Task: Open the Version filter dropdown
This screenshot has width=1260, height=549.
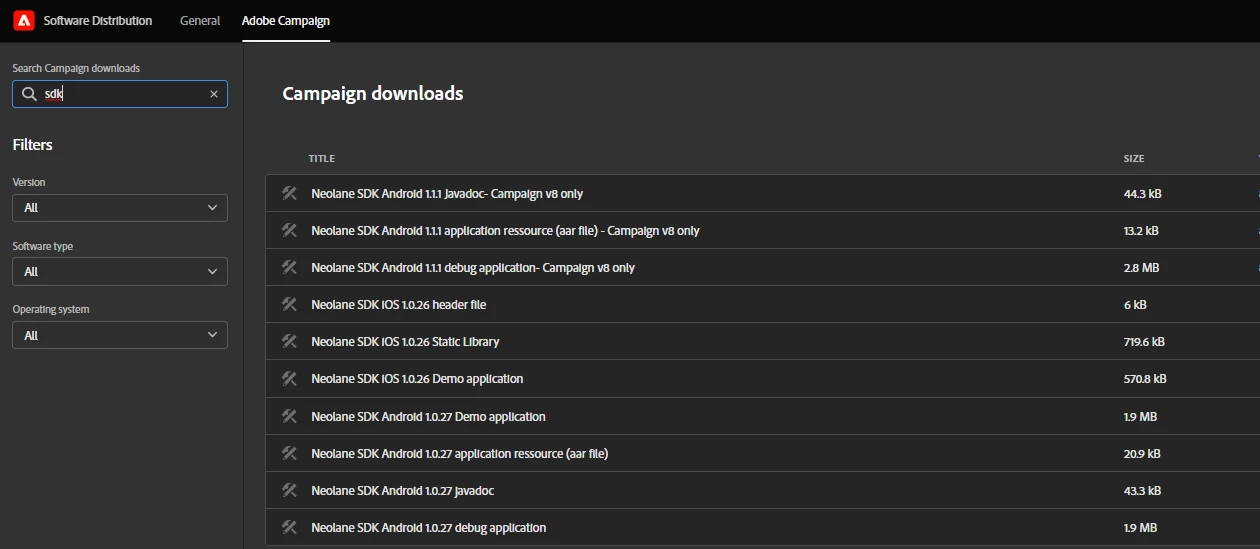Action: pos(120,208)
